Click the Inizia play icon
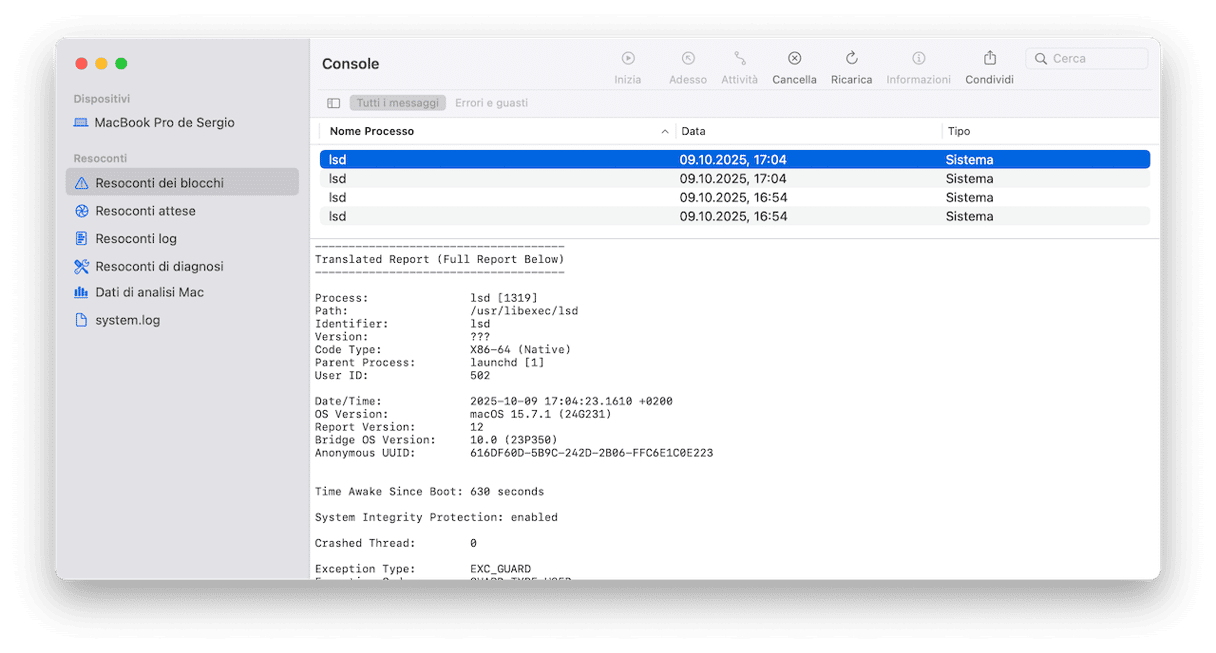 628,59
